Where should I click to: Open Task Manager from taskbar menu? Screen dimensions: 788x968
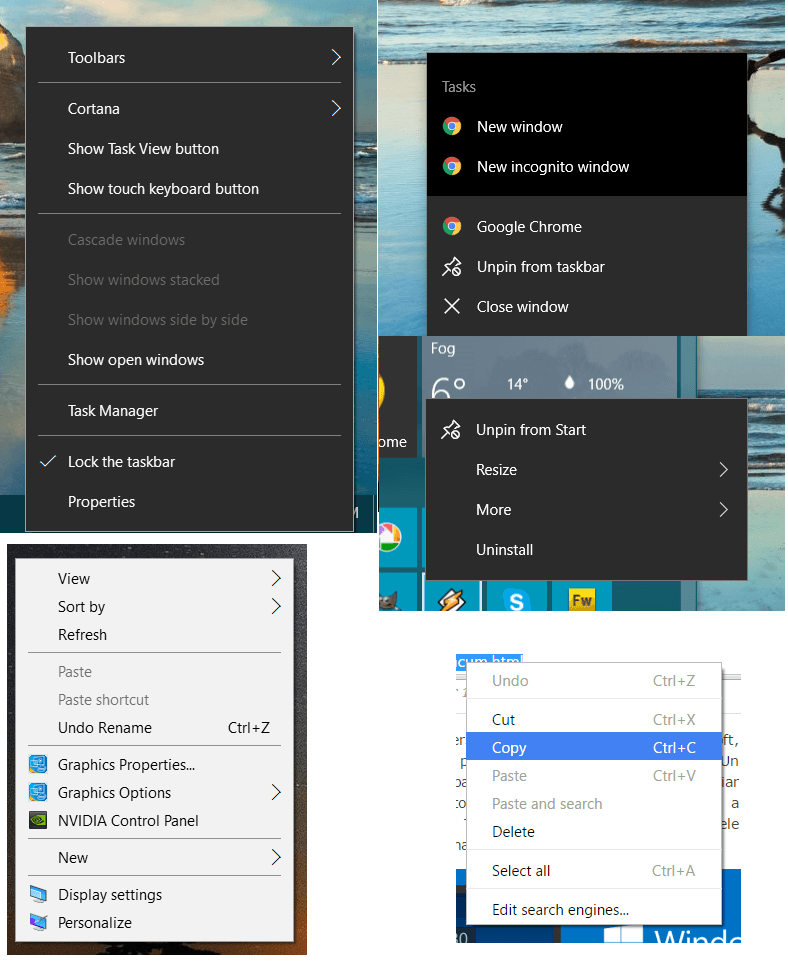113,411
